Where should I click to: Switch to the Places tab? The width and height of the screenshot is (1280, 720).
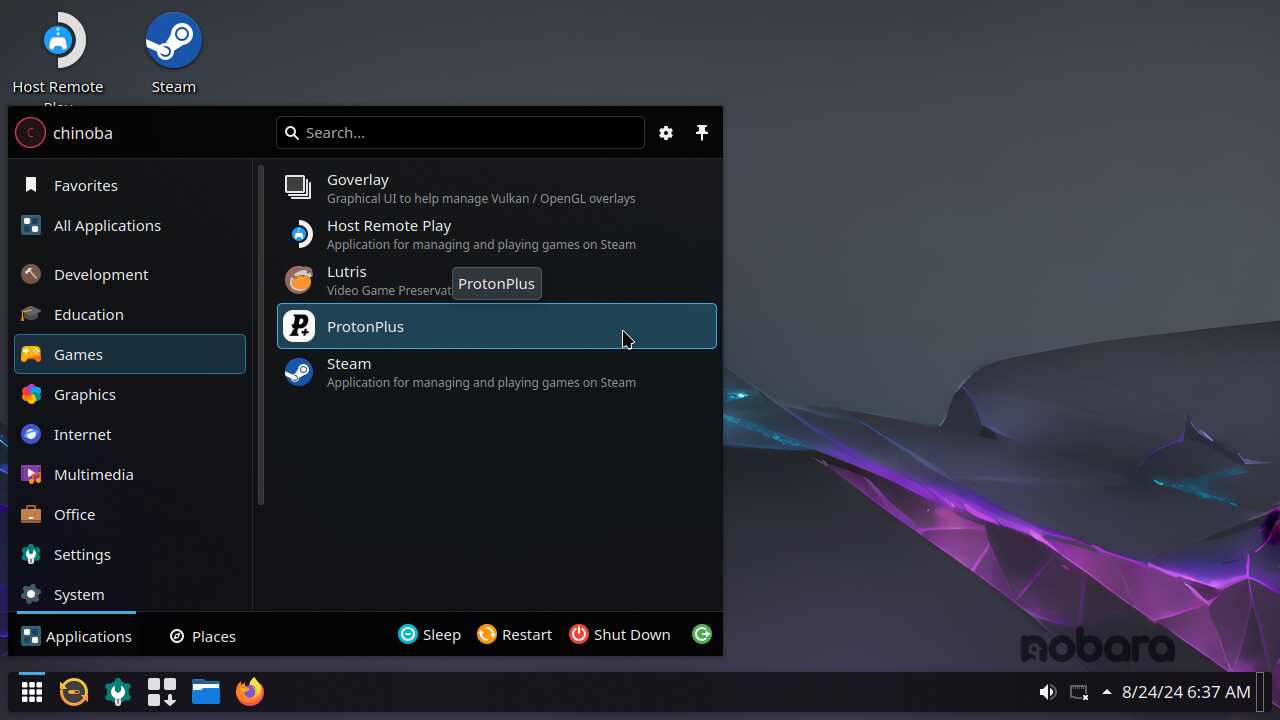point(203,636)
